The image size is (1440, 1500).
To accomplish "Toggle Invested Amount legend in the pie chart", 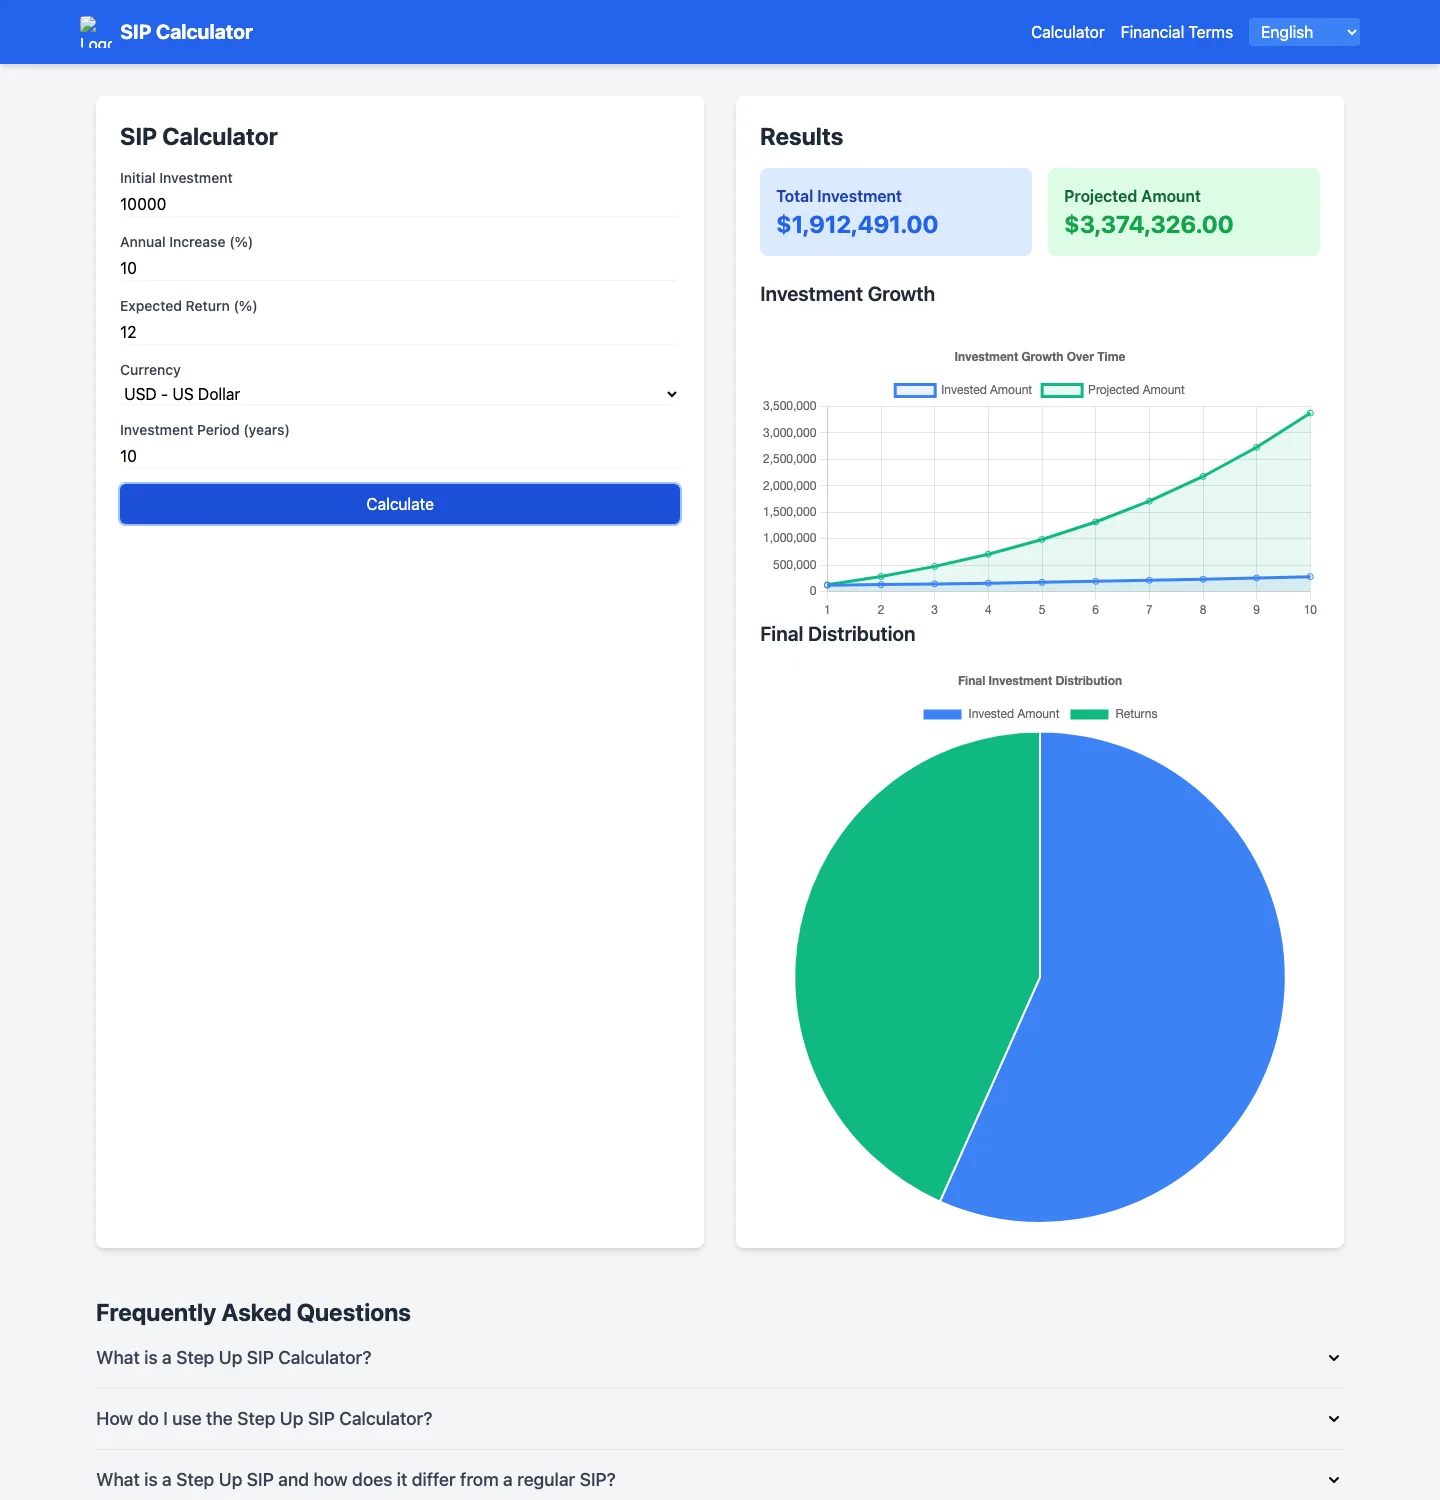I will tap(991, 714).
